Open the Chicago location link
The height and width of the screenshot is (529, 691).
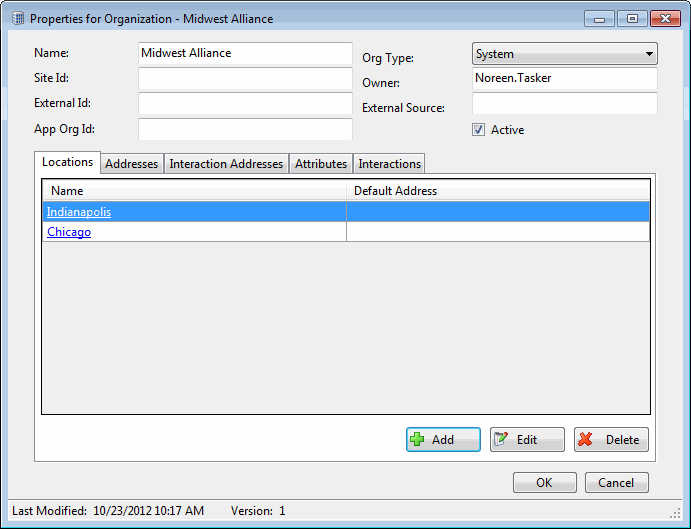pos(69,232)
